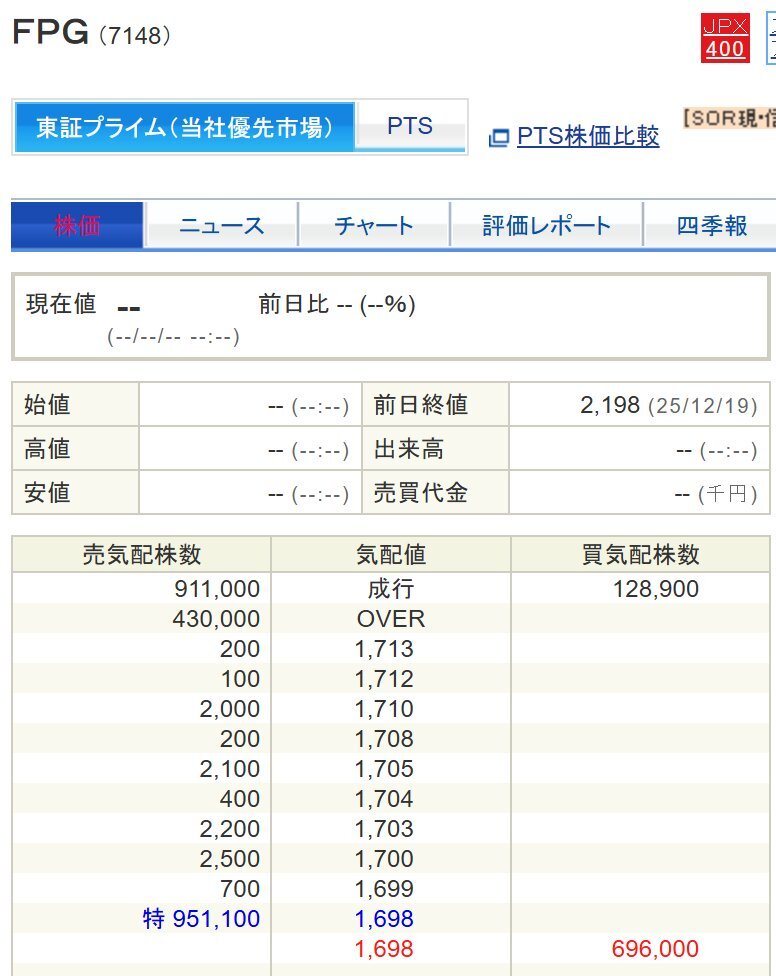Open the チャート tab
776x976 pixels.
click(x=374, y=225)
